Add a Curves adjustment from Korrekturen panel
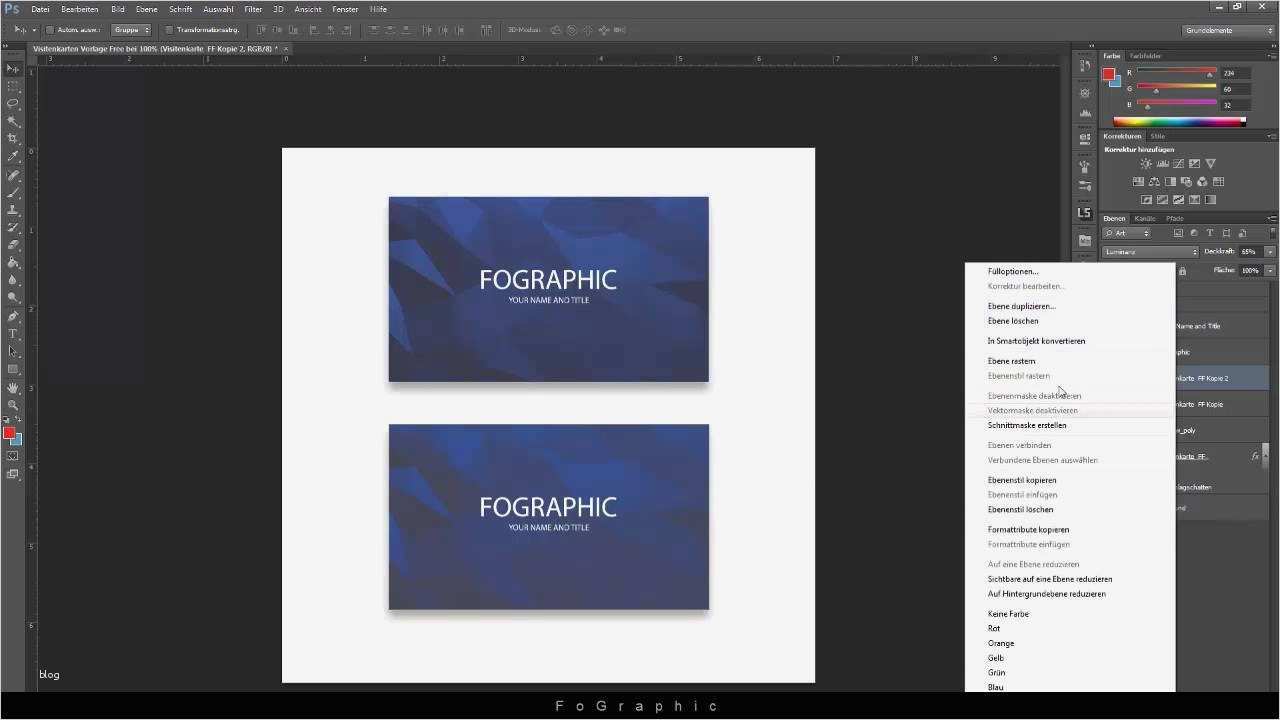The height and width of the screenshot is (720, 1280). click(x=1178, y=163)
